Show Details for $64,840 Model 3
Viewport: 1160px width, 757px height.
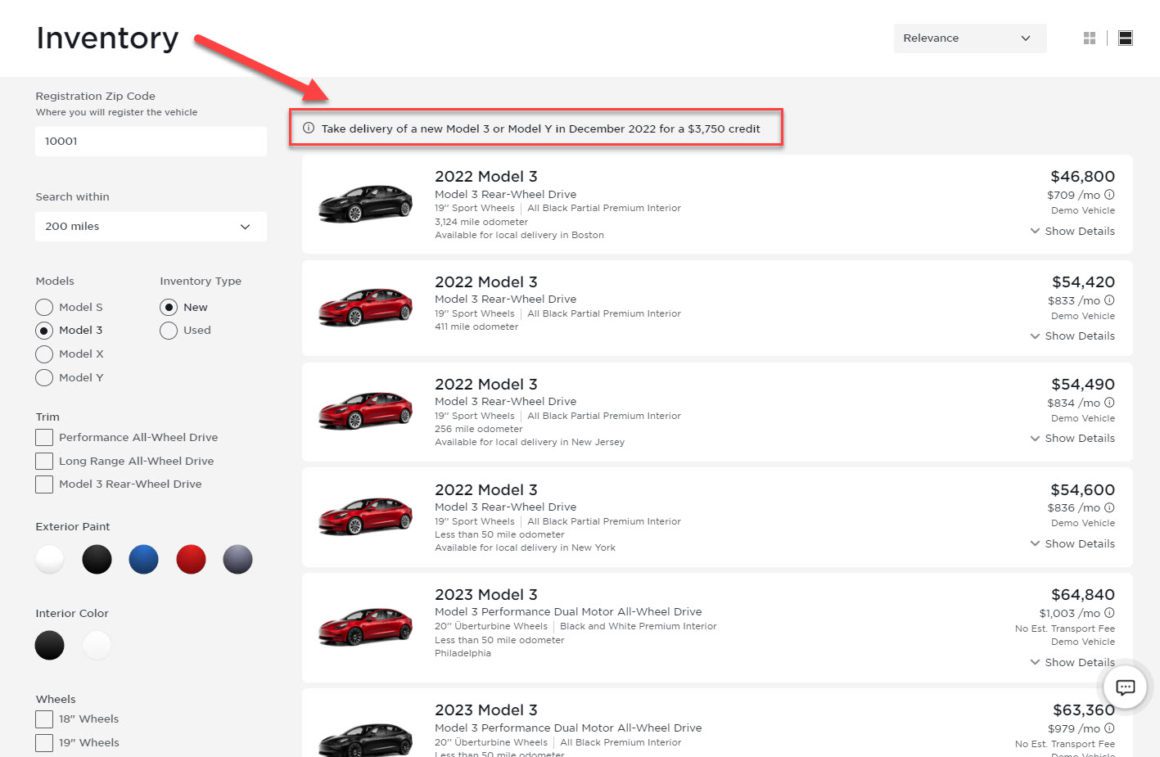pyautogui.click(x=1072, y=662)
